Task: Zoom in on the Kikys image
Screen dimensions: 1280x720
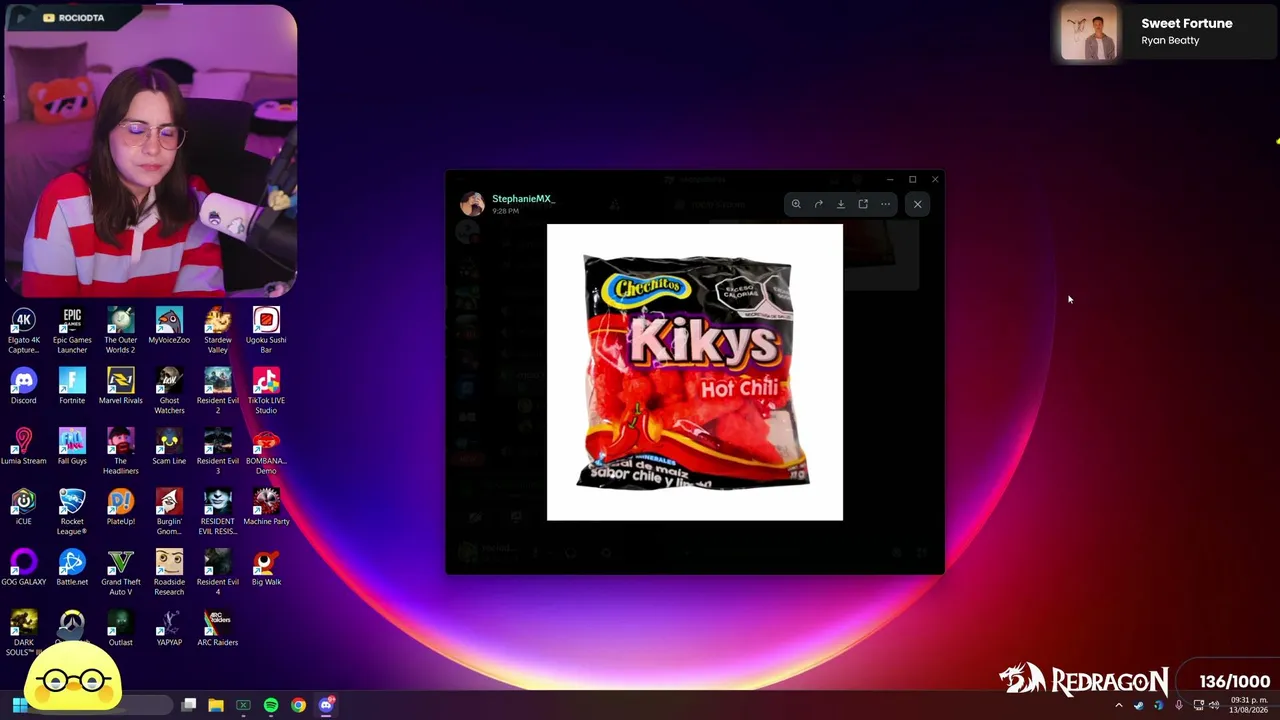Action: coord(796,204)
